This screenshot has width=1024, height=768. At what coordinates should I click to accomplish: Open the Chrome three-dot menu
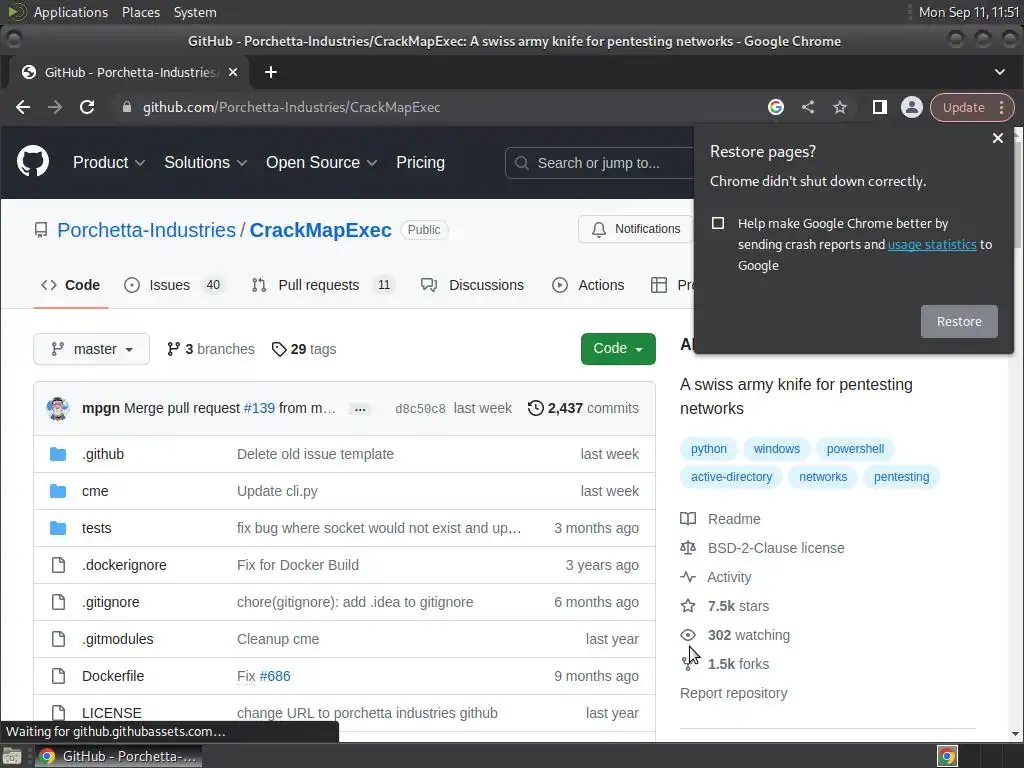coord(1002,107)
